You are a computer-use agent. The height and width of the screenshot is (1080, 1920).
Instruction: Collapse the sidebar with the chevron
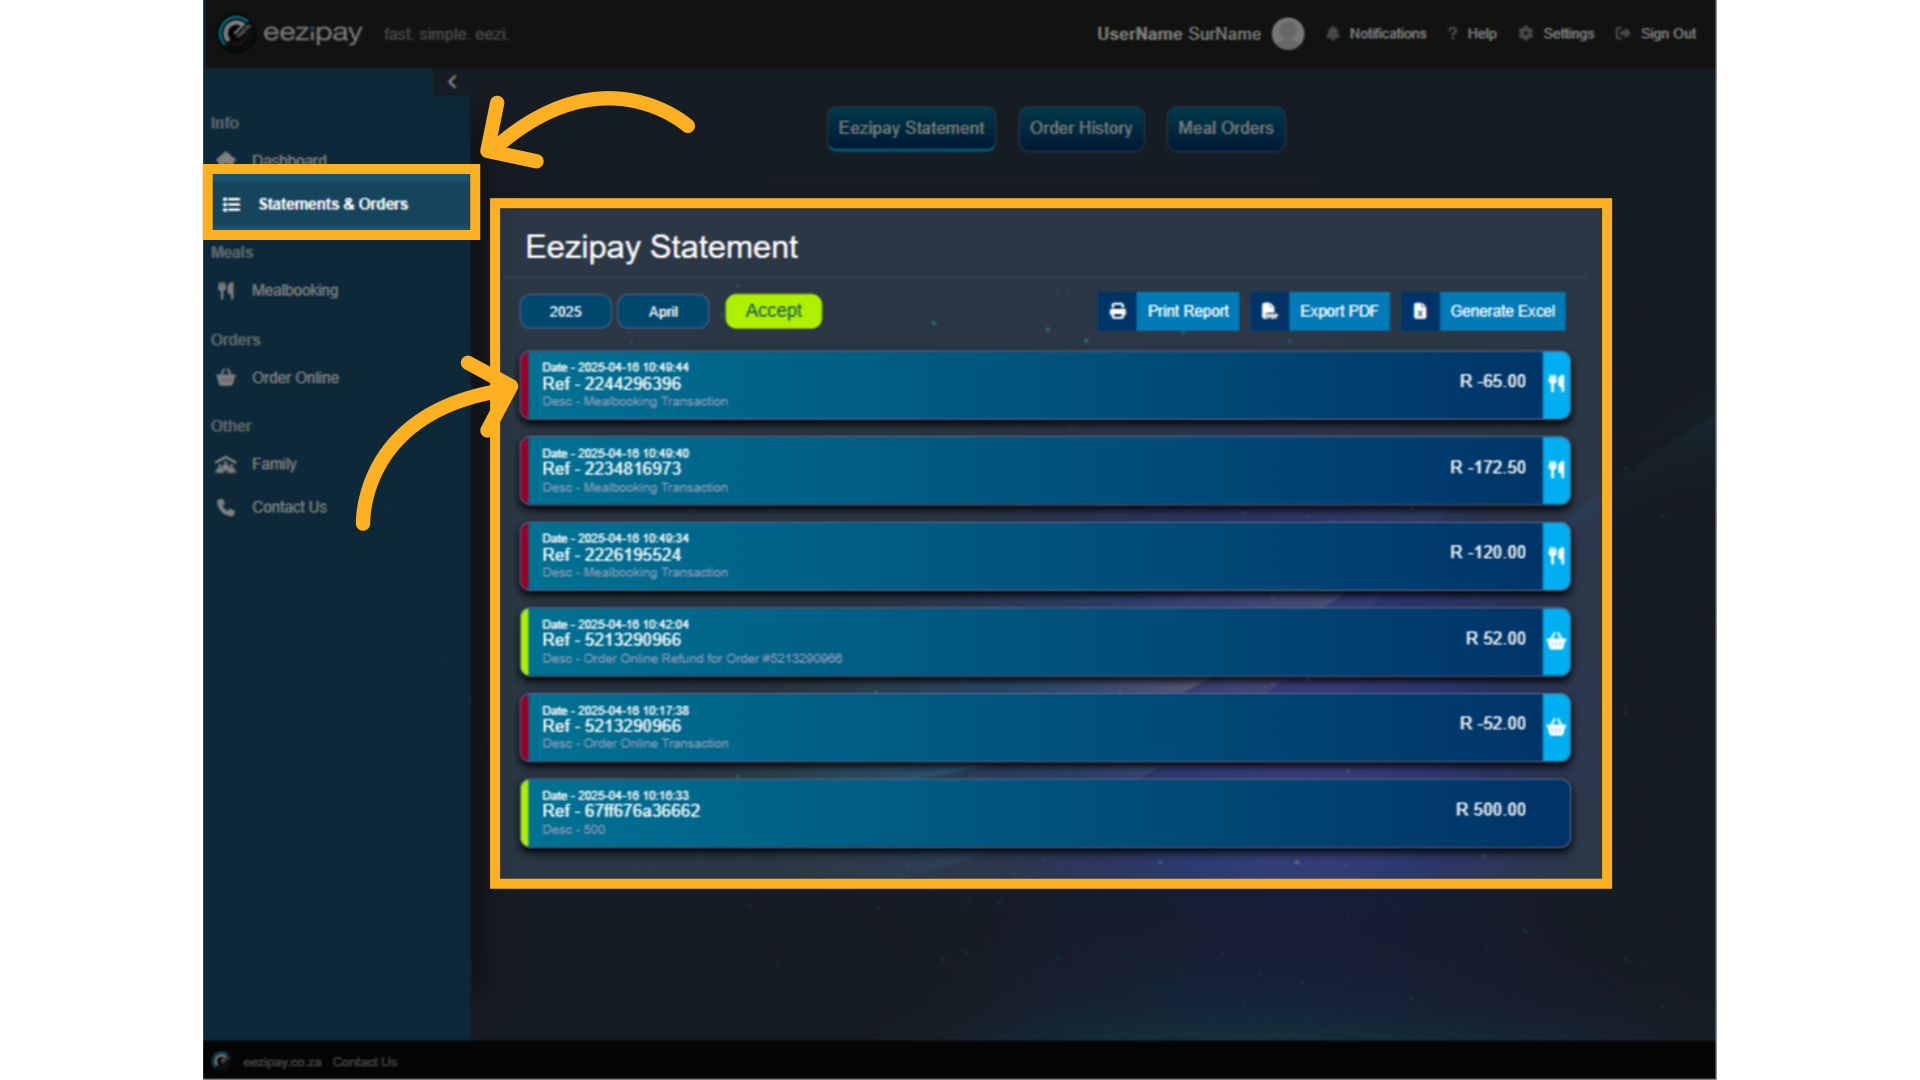[452, 82]
